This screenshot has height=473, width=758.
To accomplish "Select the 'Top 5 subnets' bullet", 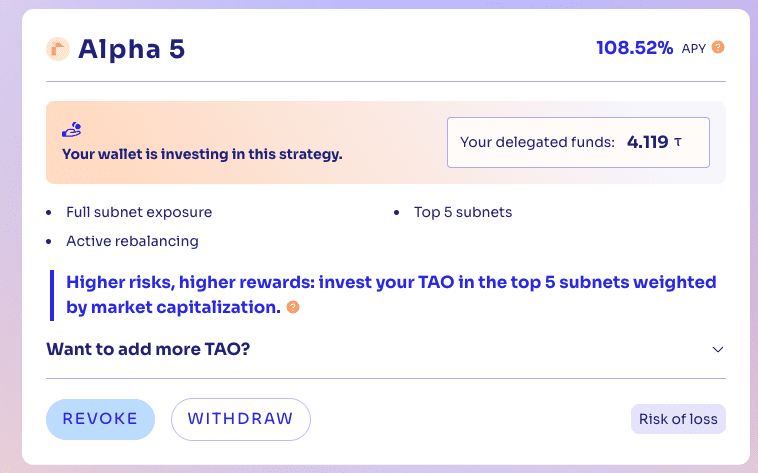I will click(x=462, y=212).
